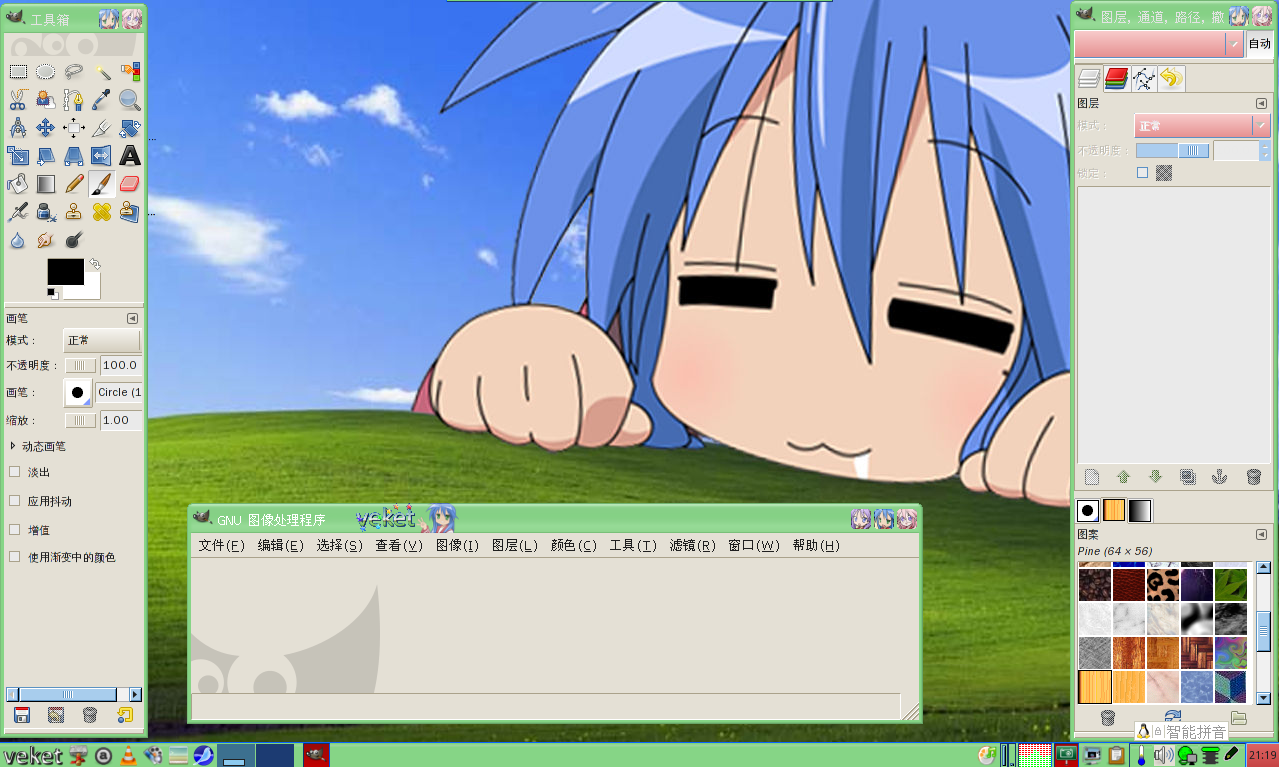Select the Blend gradient tool
Image resolution: width=1279 pixels, height=767 pixels.
45,183
